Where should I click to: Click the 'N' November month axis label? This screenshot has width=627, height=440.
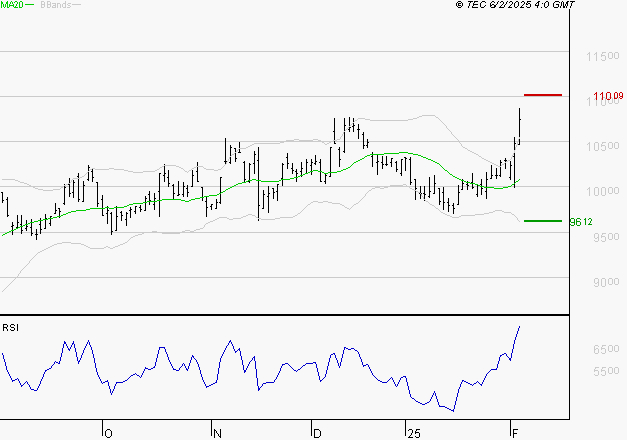coord(216,432)
